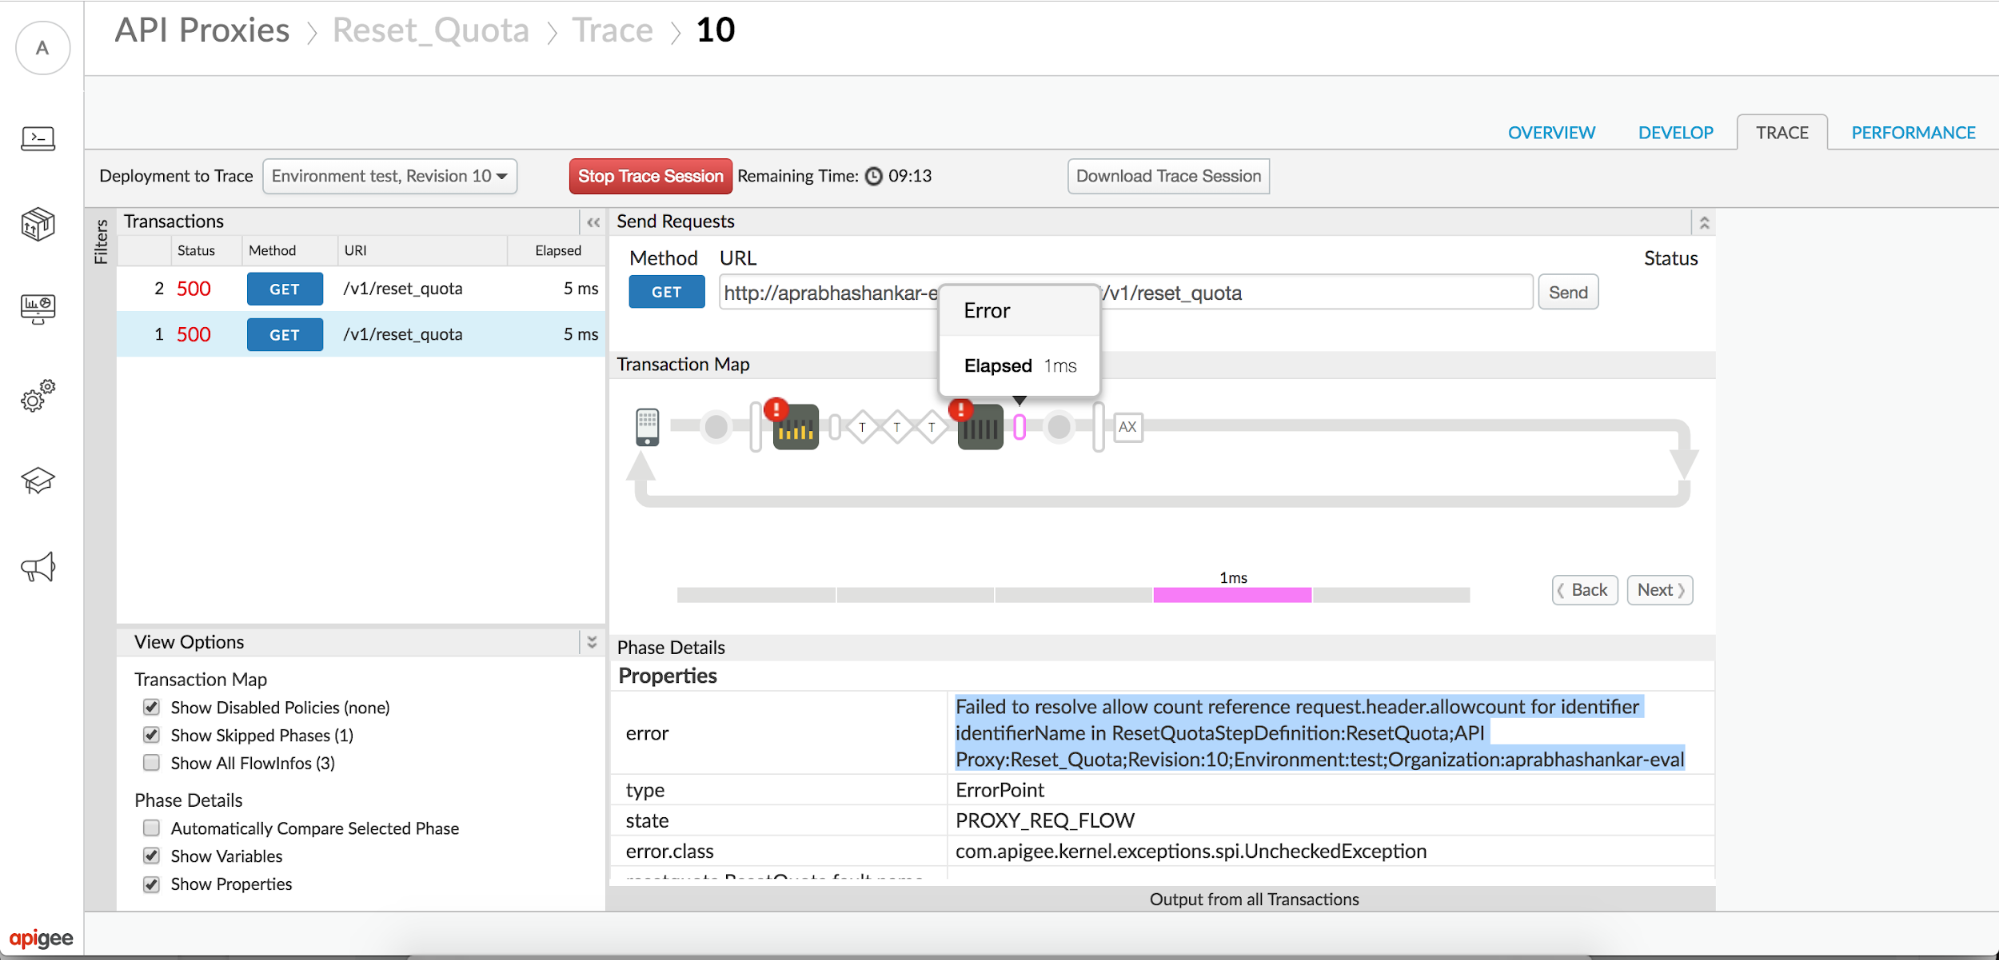Viewport: 1999px width, 960px height.
Task: Collapse the Transactions panel
Action: tap(593, 222)
